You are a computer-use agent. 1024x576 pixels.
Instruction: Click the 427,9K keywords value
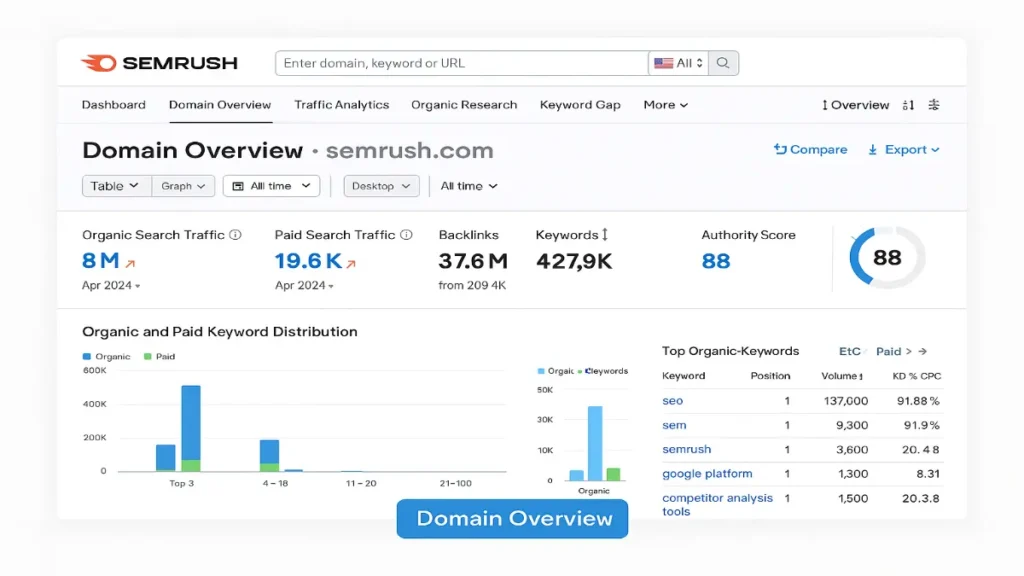point(573,262)
